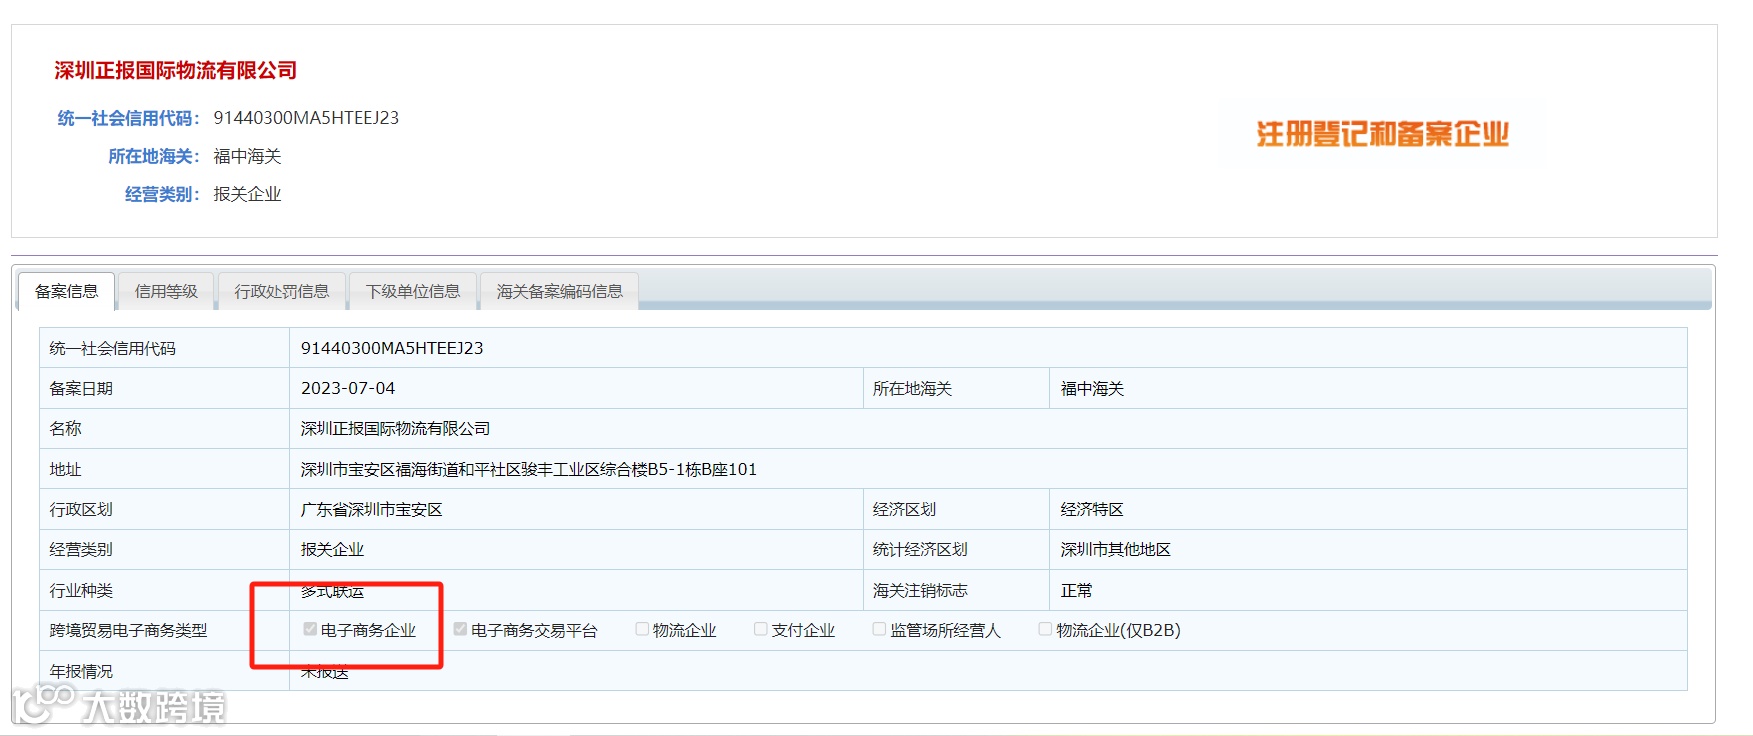
Task: Click the header 福中海关 value
Action: pyautogui.click(x=247, y=156)
